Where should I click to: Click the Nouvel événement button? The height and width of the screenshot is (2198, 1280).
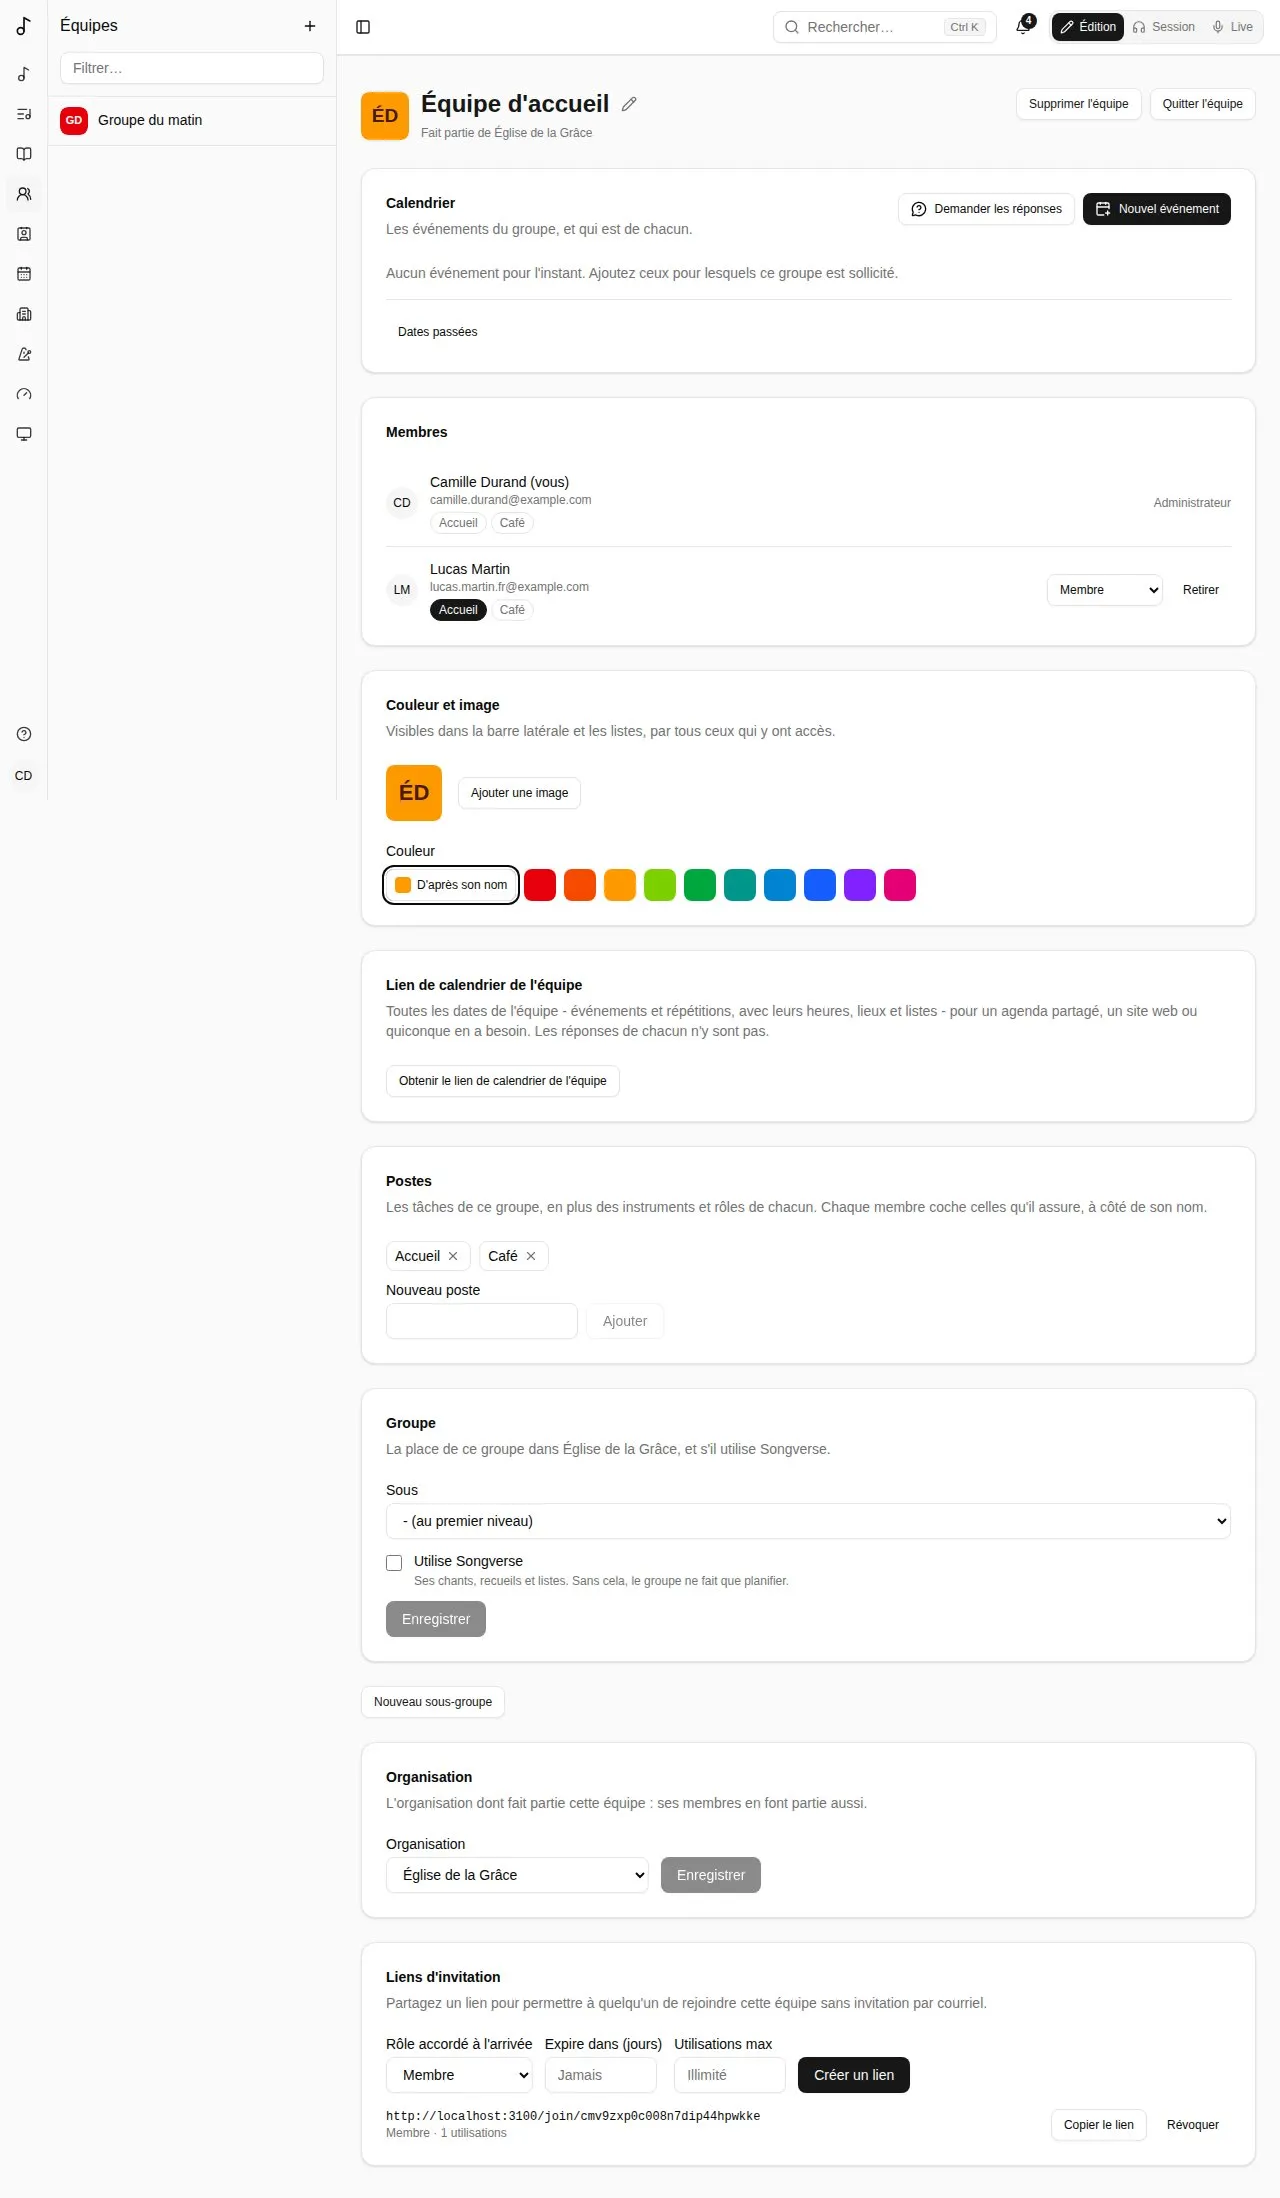1157,209
